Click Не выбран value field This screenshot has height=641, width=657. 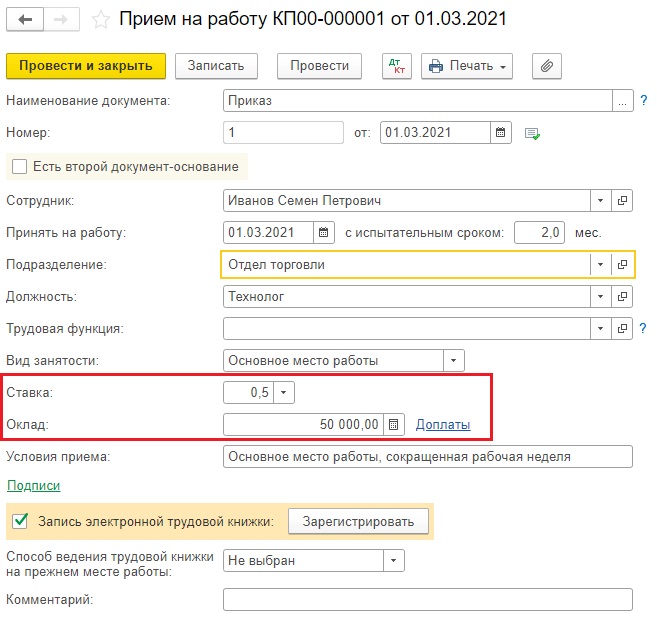click(x=303, y=561)
